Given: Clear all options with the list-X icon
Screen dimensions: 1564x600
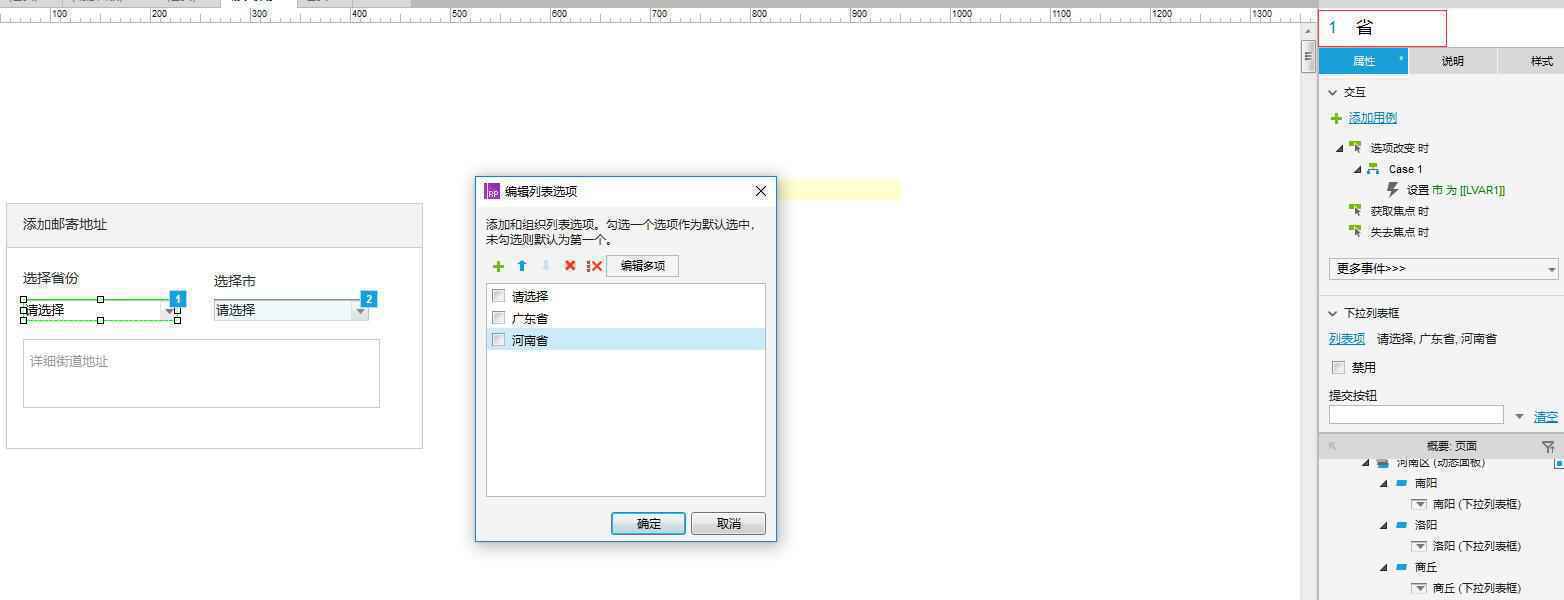Looking at the screenshot, I should click(x=594, y=266).
